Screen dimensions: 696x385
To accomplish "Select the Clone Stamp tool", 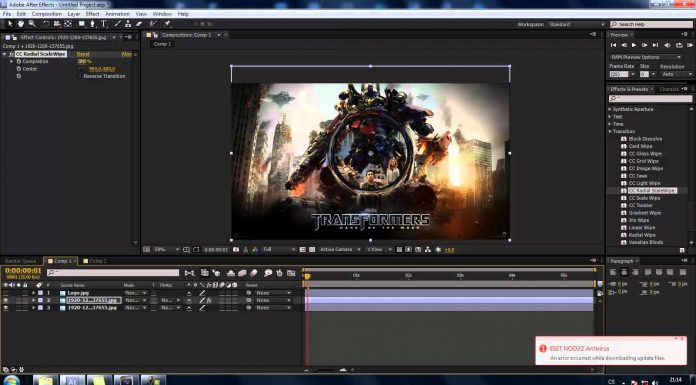I will [x=128, y=24].
